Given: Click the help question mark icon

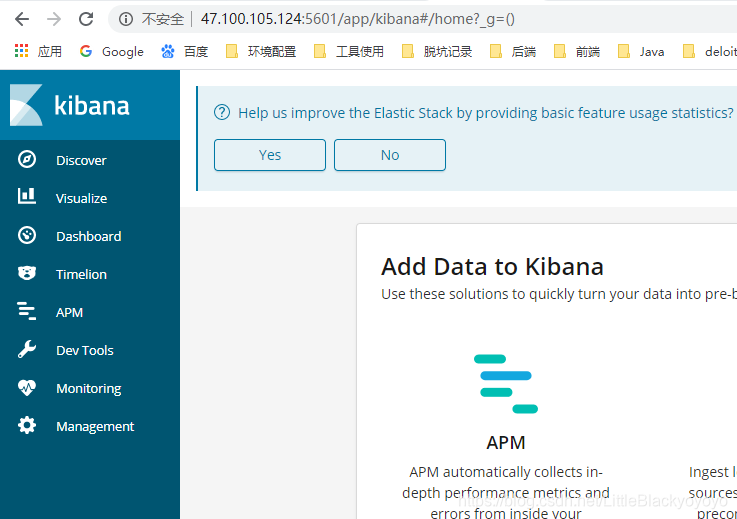Looking at the screenshot, I should (x=222, y=113).
